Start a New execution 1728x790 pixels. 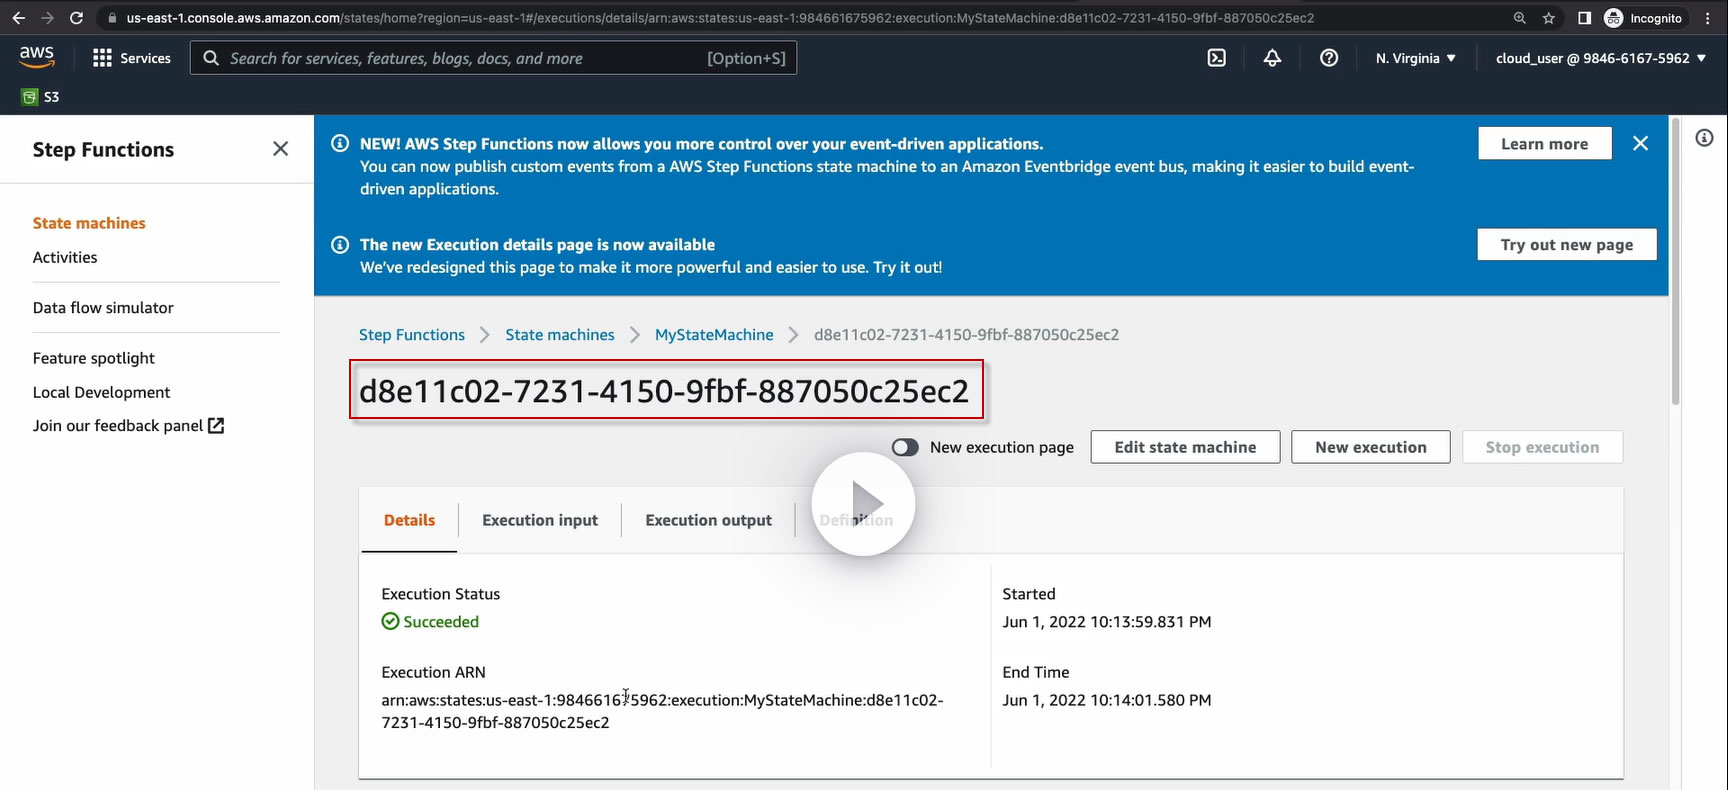coord(1371,447)
